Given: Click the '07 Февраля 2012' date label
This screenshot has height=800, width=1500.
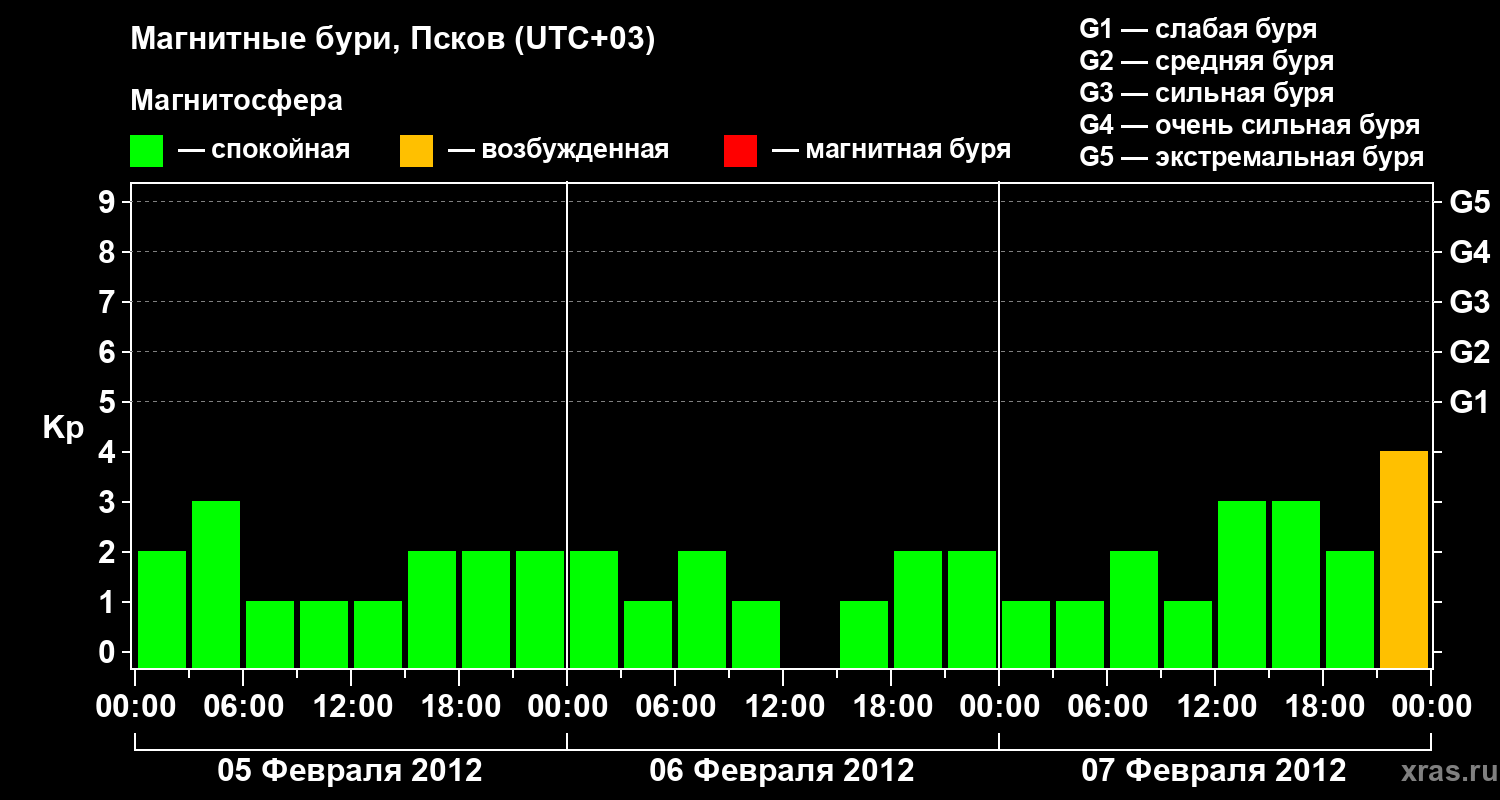Looking at the screenshot, I should point(1214,771).
